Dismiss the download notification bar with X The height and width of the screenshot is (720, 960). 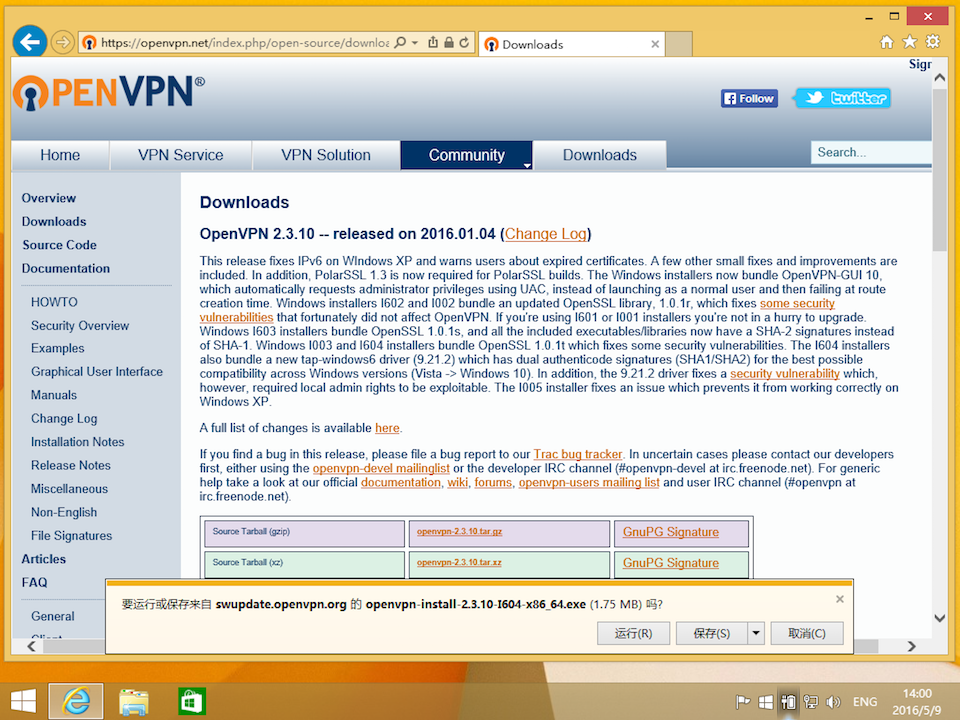pos(840,599)
